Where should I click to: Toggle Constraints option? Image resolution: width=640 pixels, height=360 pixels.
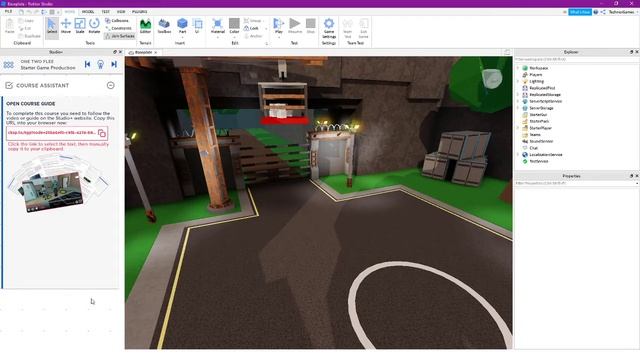119,28
